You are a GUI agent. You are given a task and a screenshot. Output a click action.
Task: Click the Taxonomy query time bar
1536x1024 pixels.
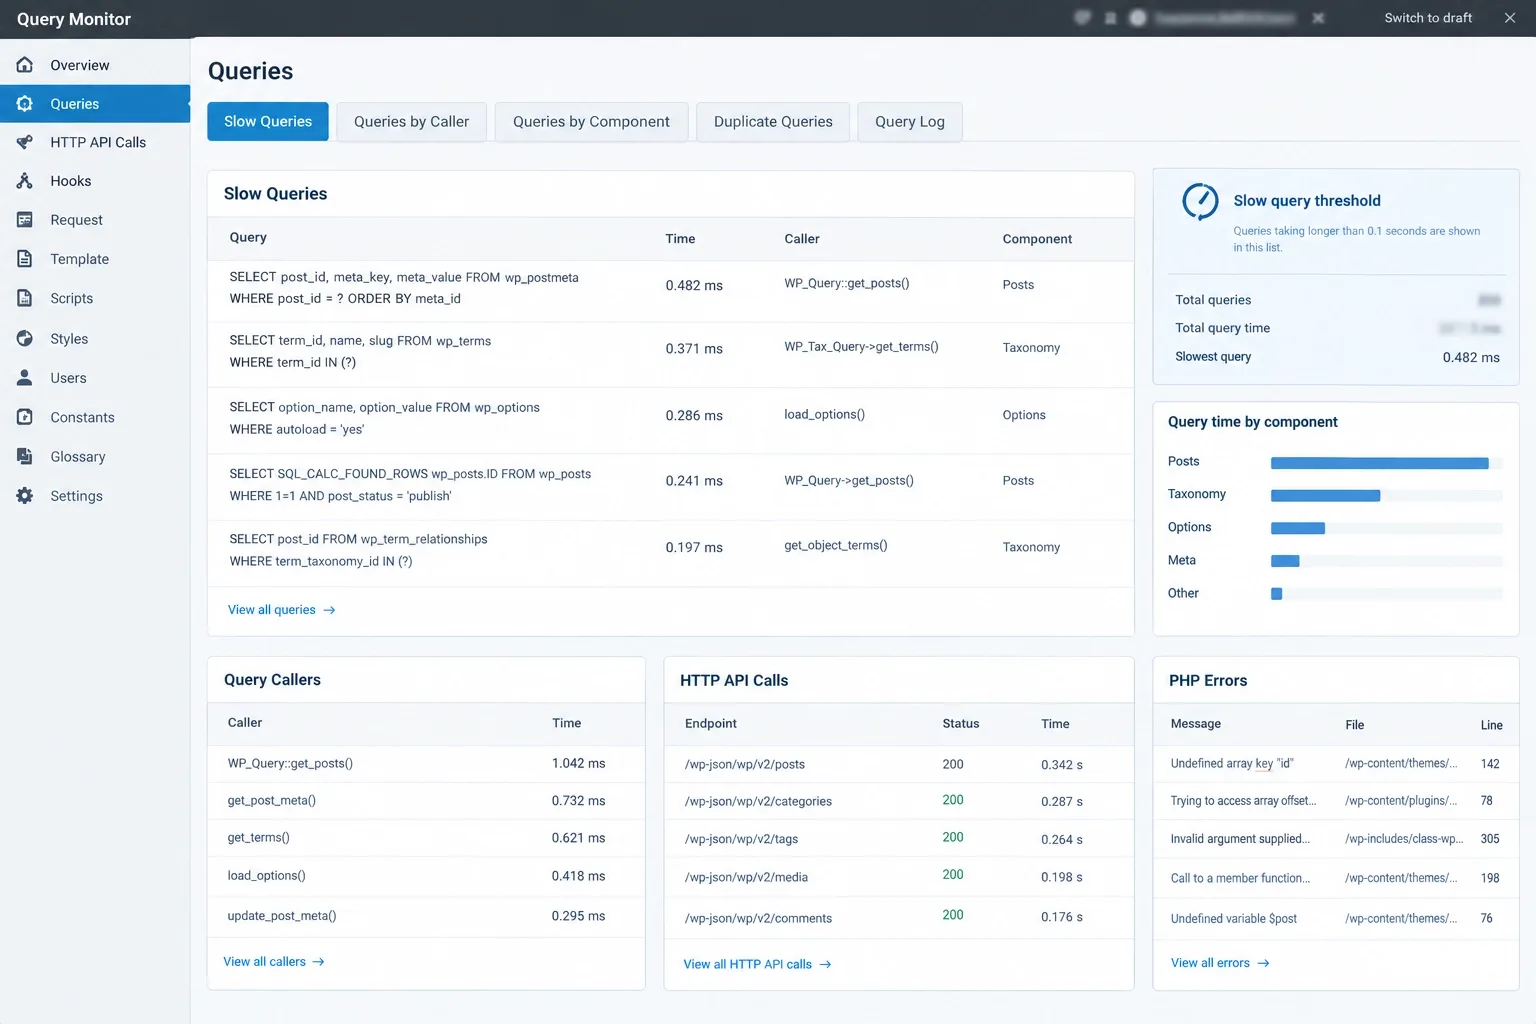click(1325, 496)
